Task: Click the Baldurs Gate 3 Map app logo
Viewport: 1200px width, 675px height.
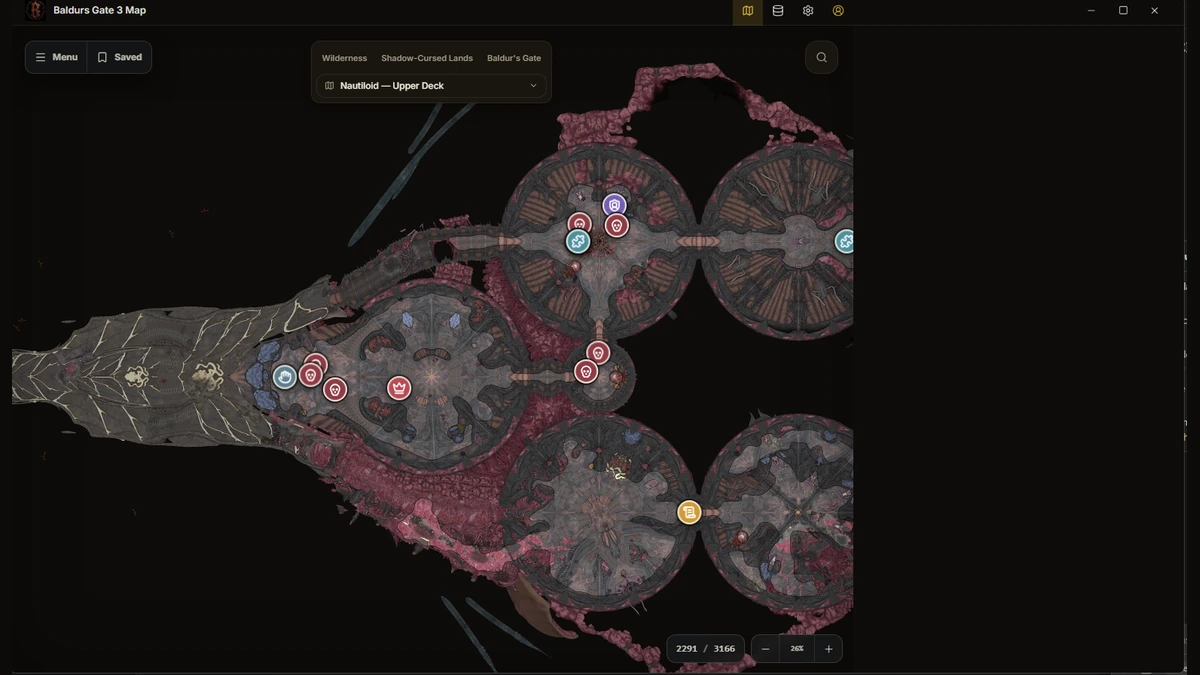Action: (36, 11)
